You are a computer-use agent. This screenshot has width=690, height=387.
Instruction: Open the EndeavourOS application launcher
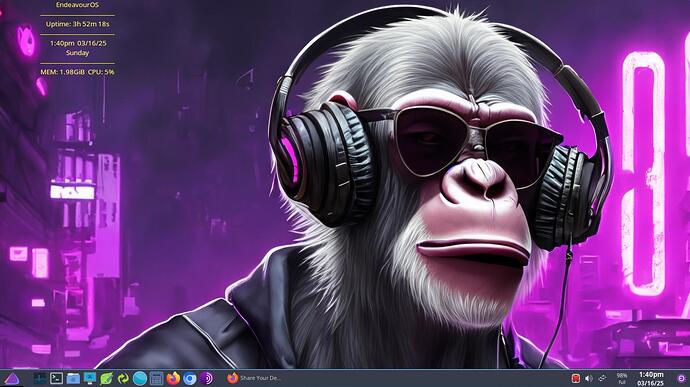[11, 379]
